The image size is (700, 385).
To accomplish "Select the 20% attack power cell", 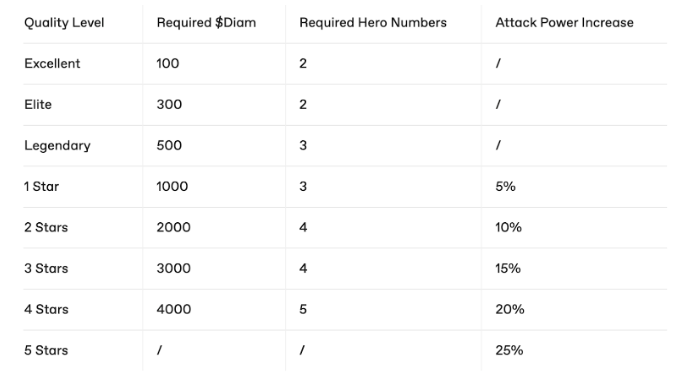I will [510, 309].
